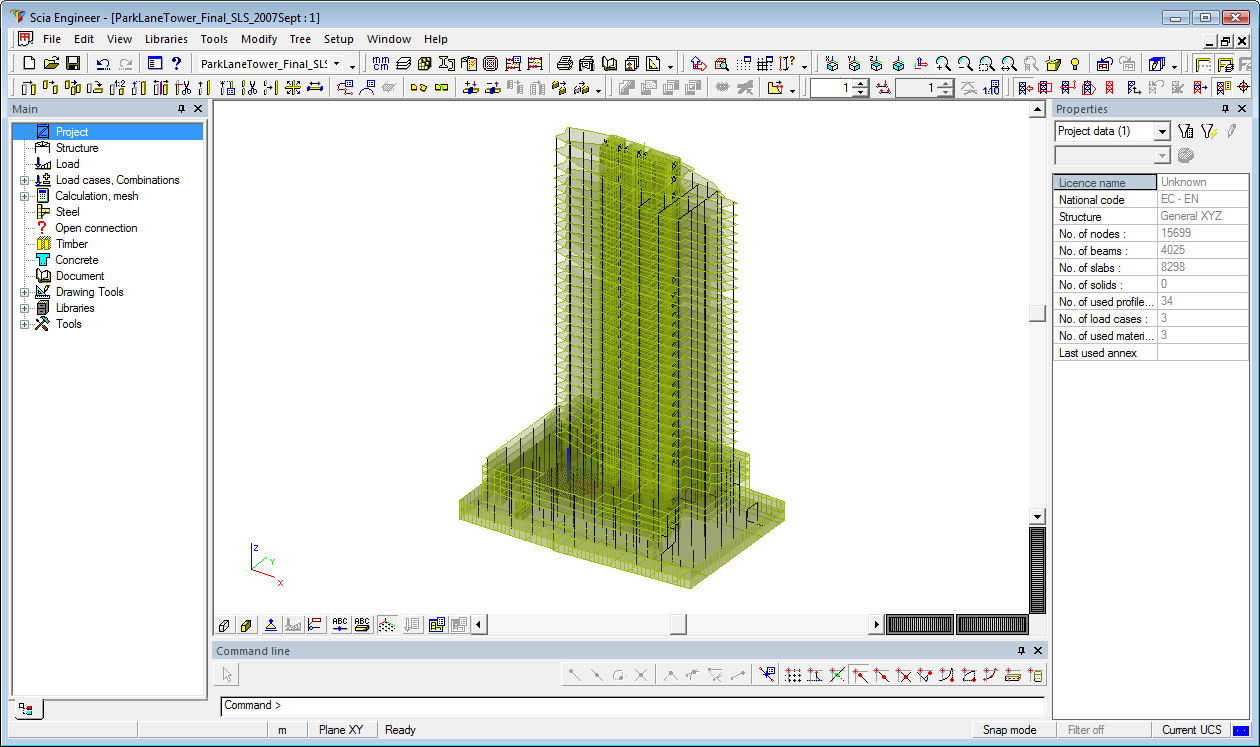
Task: Select the shaded rendering cube icon
Action: pos(246,624)
